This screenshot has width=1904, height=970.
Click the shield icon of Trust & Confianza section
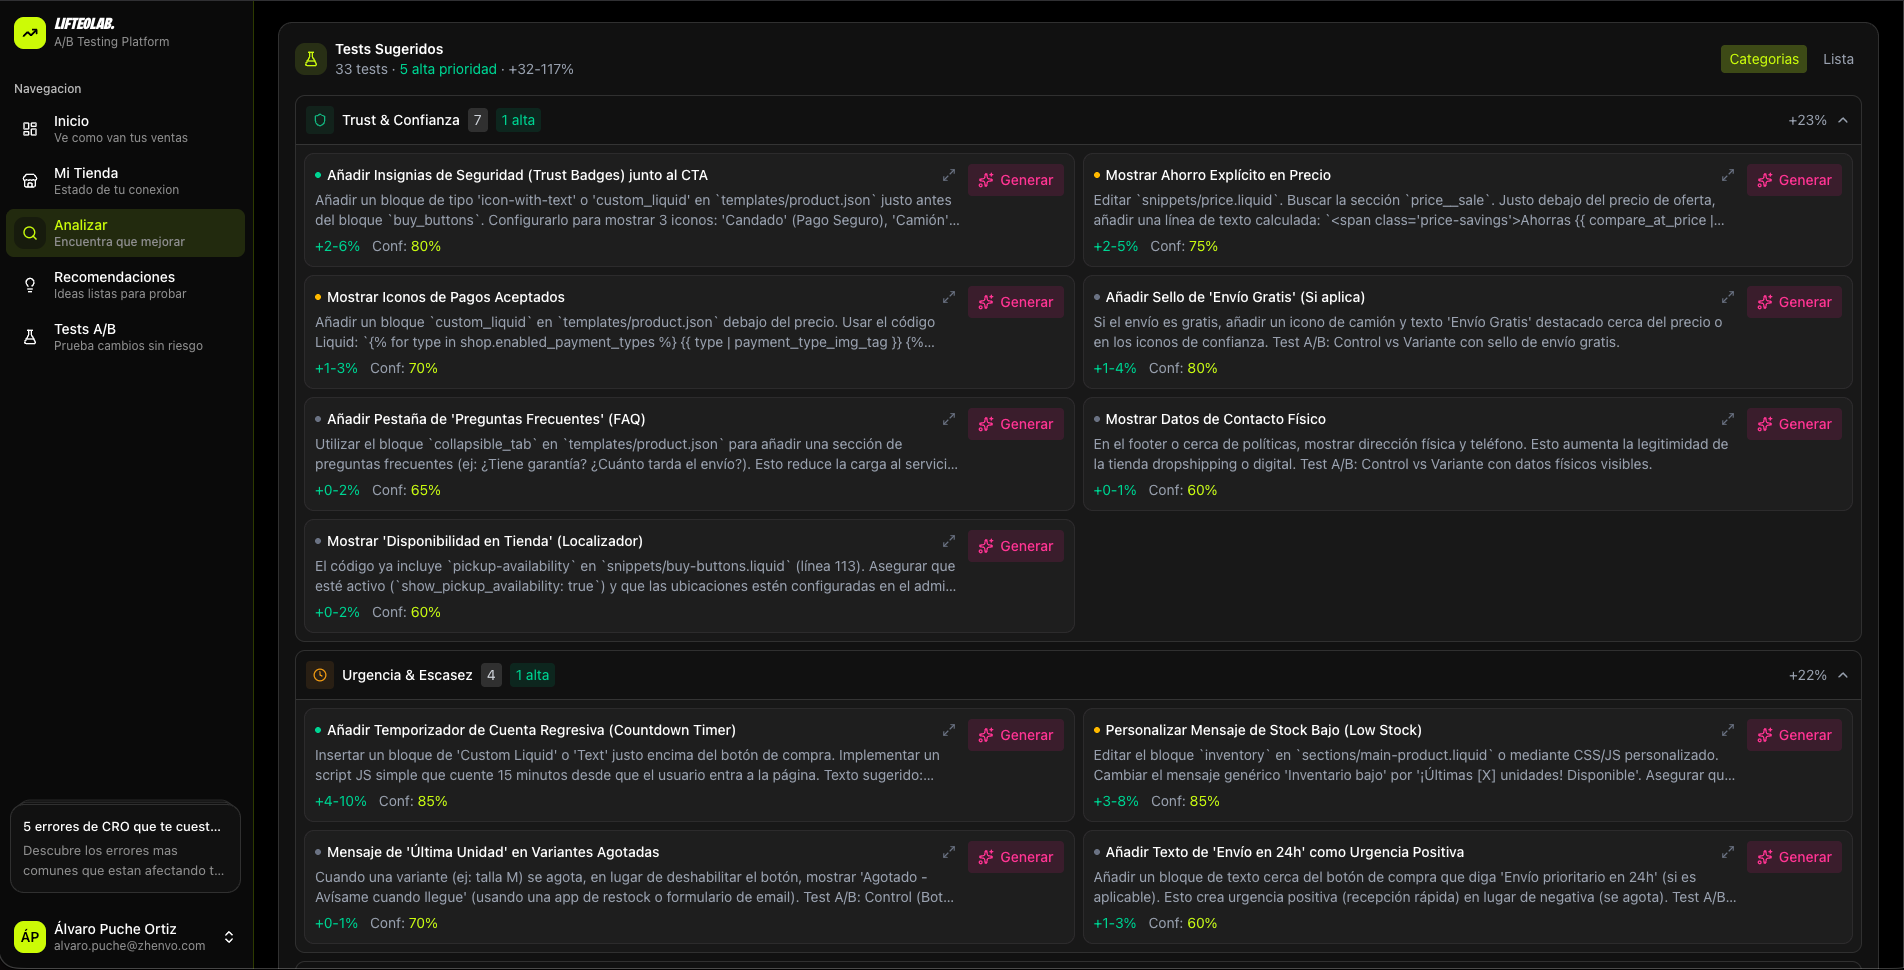[x=320, y=120]
